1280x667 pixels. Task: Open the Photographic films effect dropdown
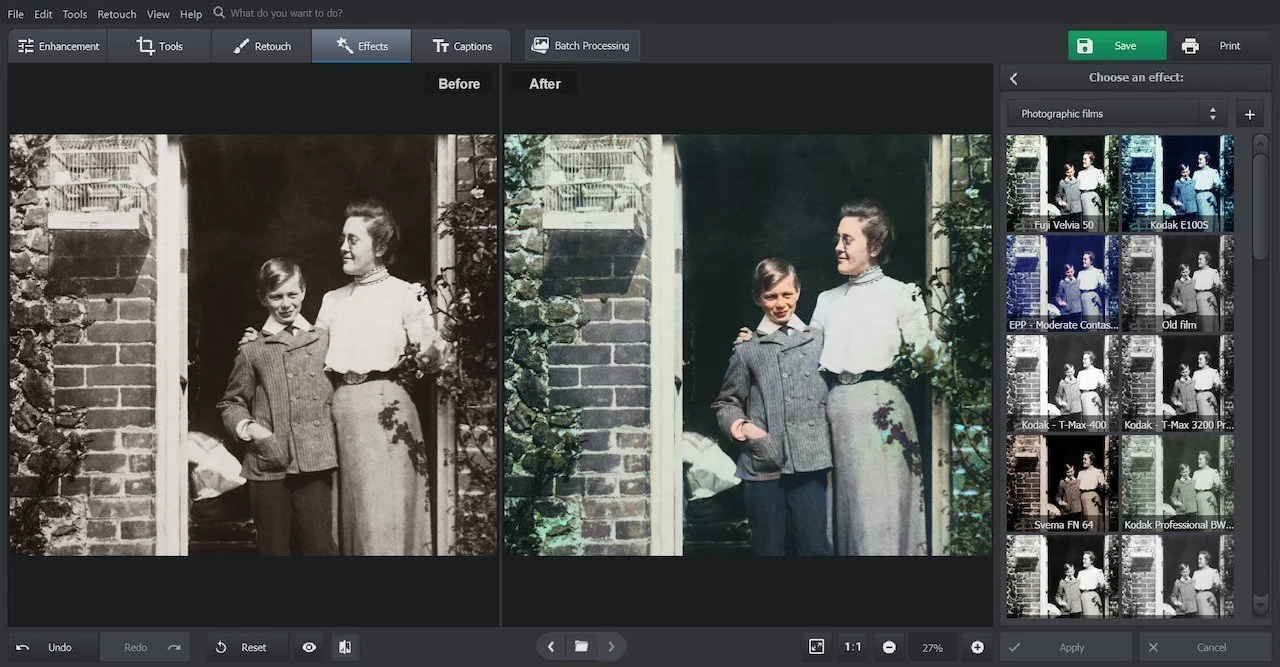pos(1117,114)
